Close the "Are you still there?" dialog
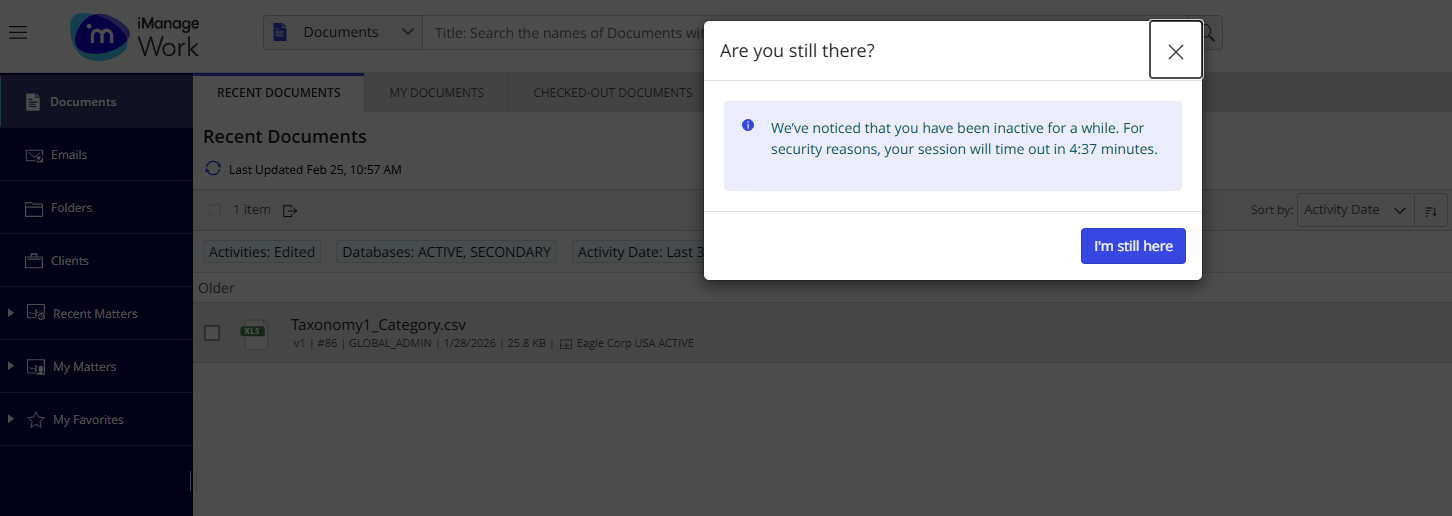 [1175, 52]
